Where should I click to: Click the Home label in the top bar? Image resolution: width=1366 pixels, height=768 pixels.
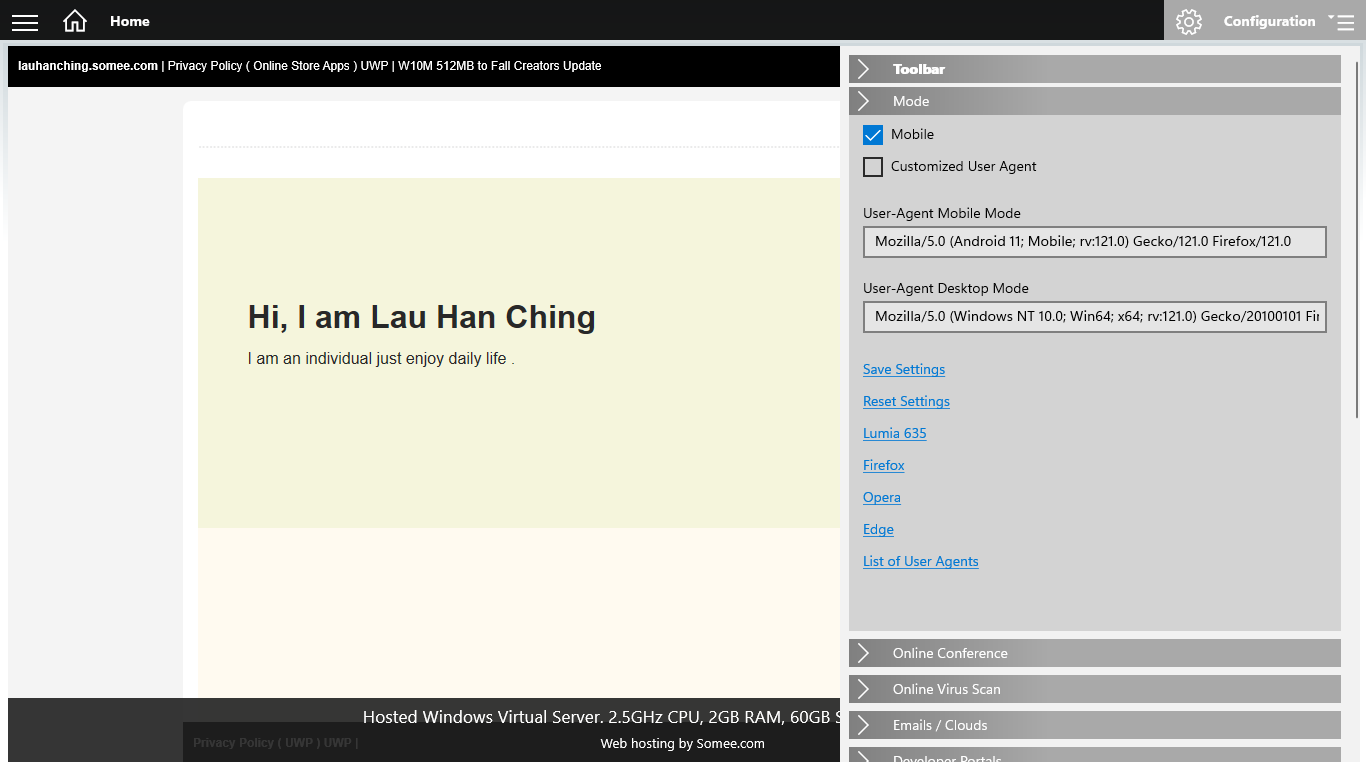130,21
